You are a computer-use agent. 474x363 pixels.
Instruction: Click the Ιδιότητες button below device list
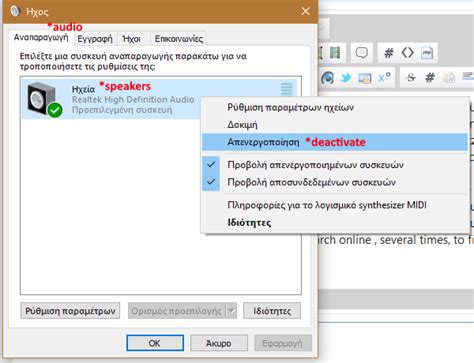click(x=272, y=311)
